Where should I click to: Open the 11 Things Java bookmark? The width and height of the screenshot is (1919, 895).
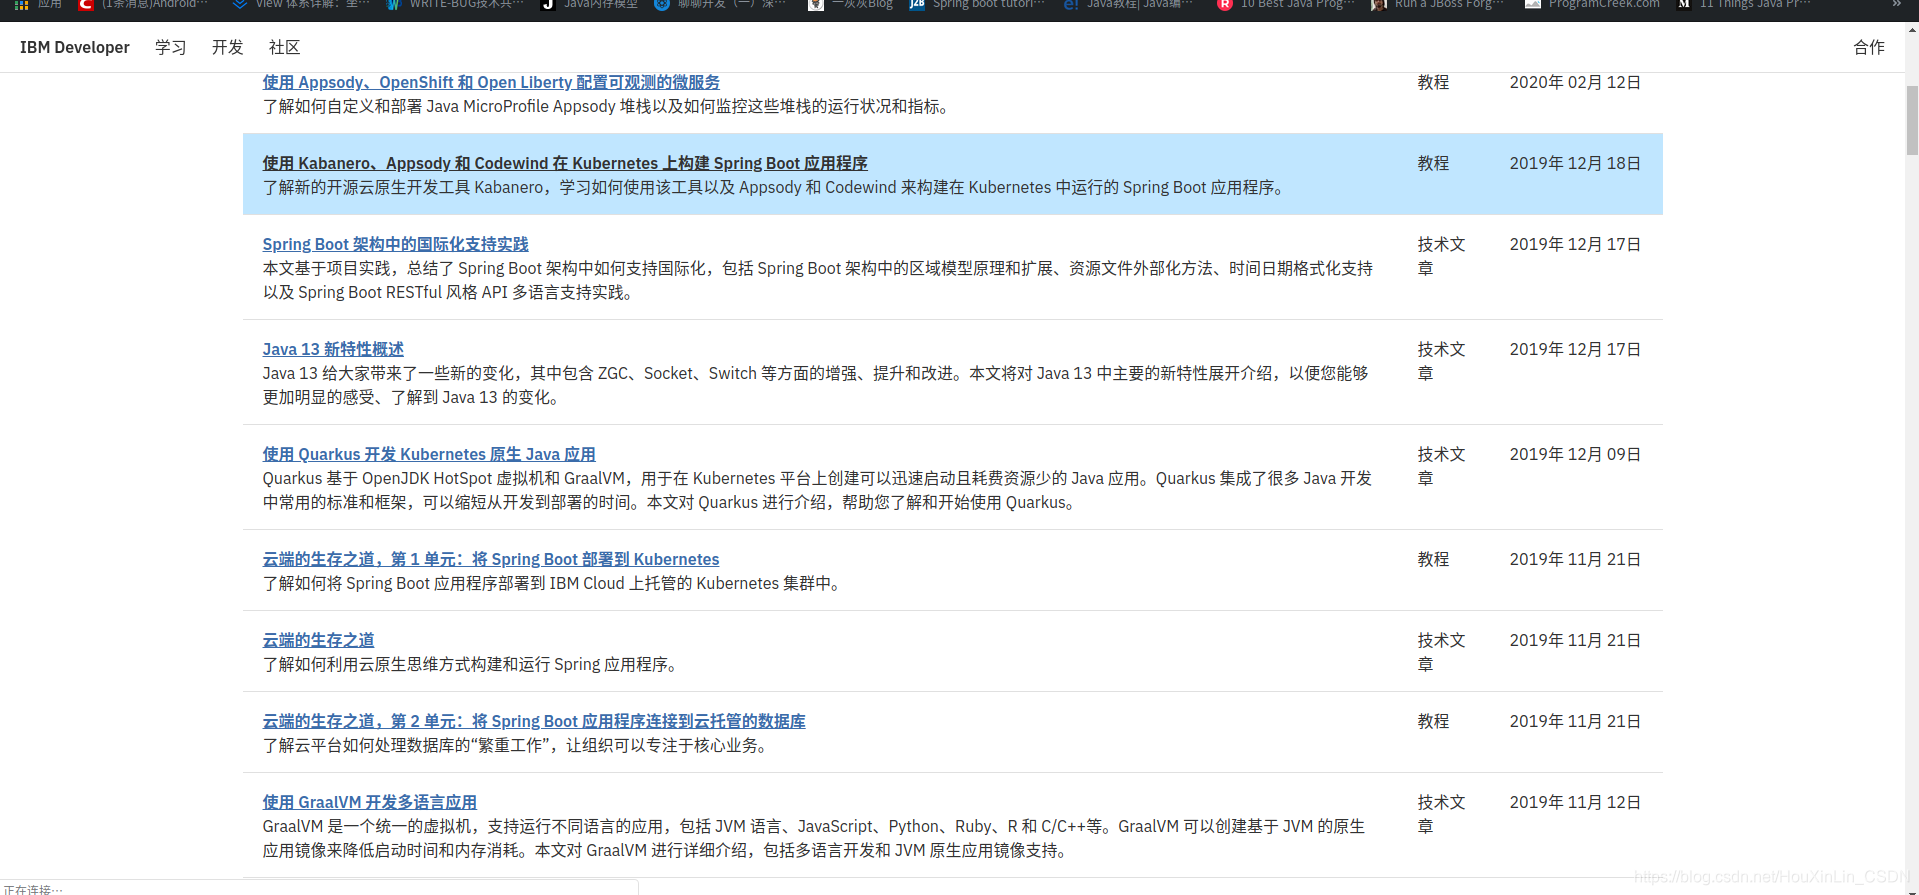1745,4
